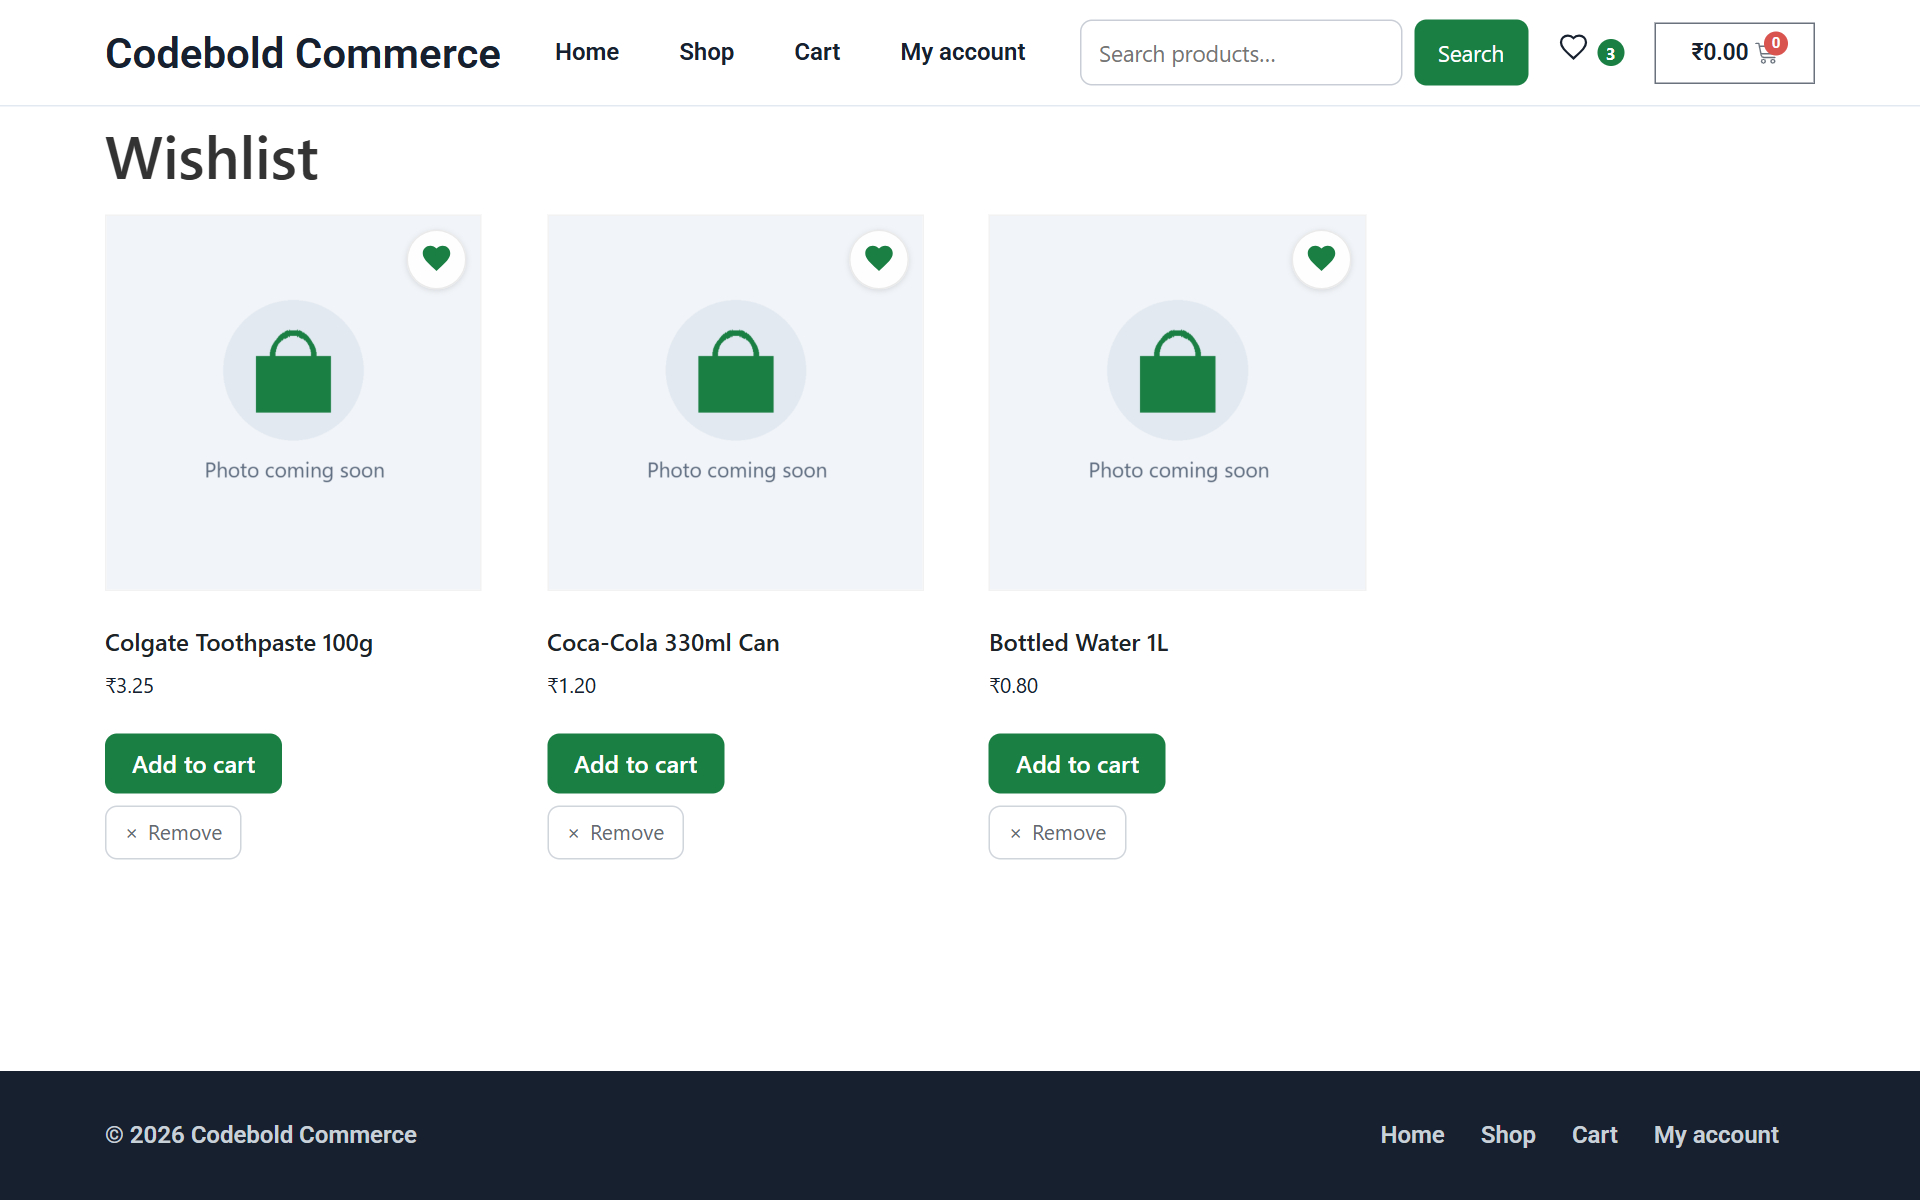1920x1200 pixels.
Task: Click Home link in the footer
Action: click(1412, 1135)
